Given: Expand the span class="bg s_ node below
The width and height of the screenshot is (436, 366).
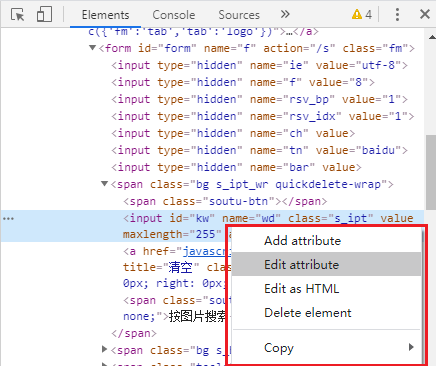Looking at the screenshot, I should click(x=105, y=349).
